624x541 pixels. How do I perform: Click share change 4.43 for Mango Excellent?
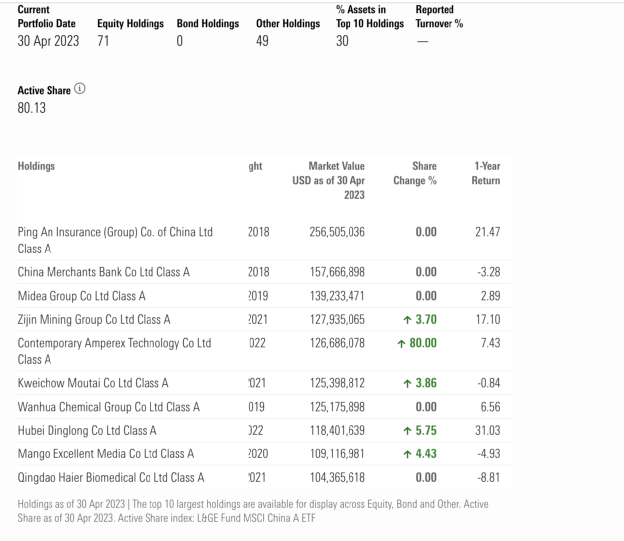click(420, 453)
